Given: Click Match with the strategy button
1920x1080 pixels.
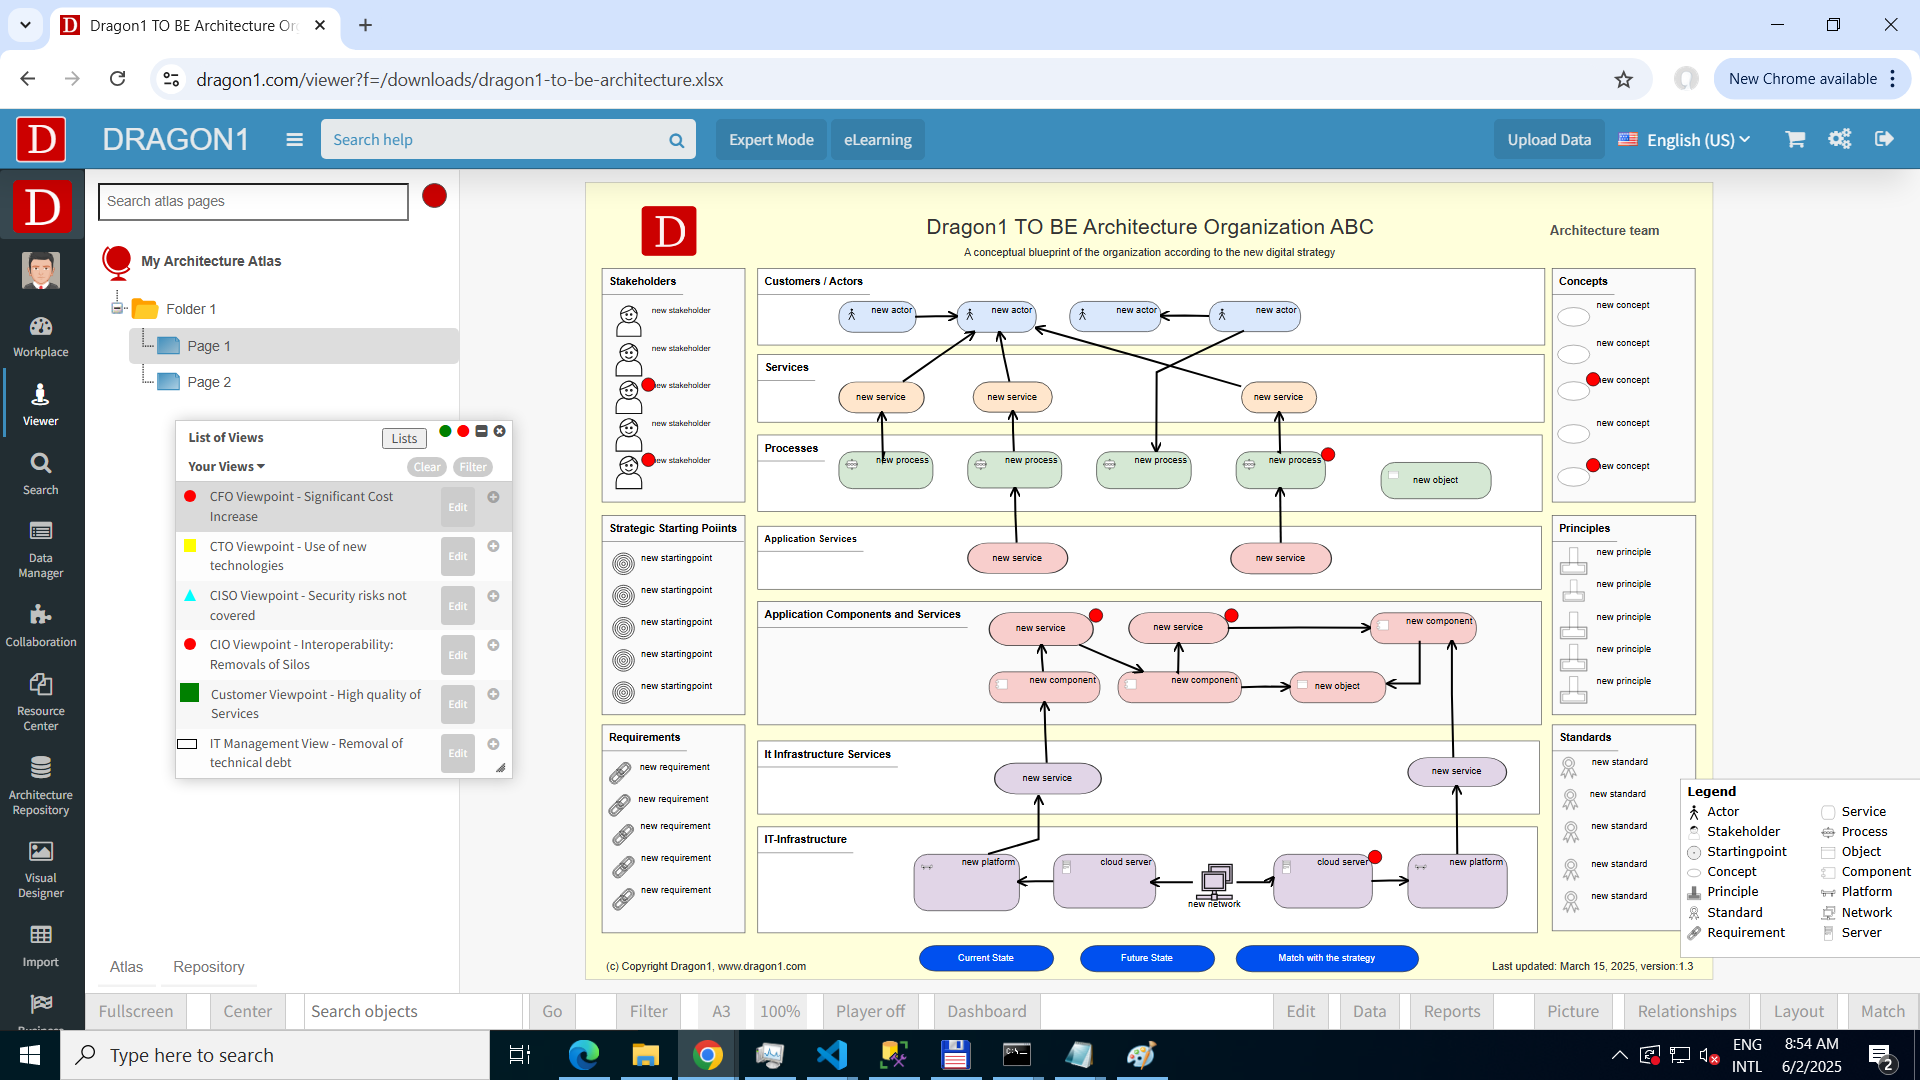Looking at the screenshot, I should tap(1327, 958).
